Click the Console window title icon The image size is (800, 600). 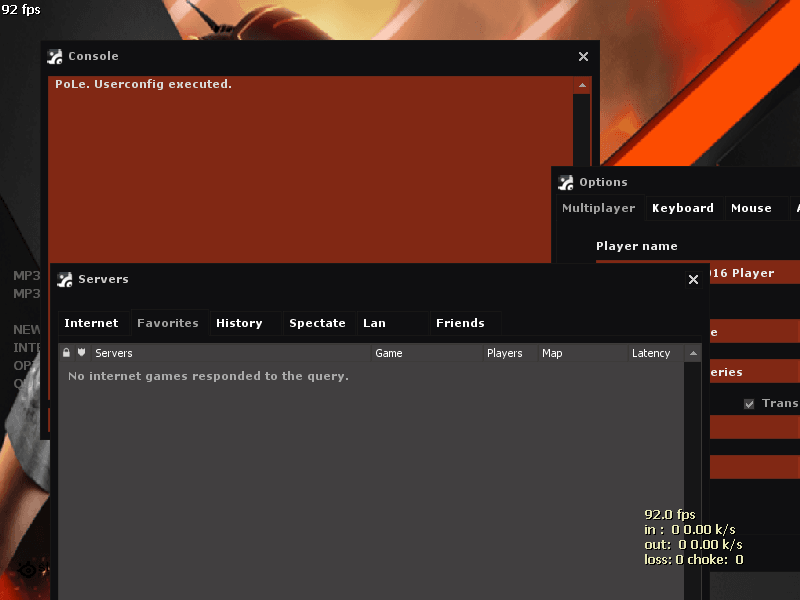[x=55, y=57]
